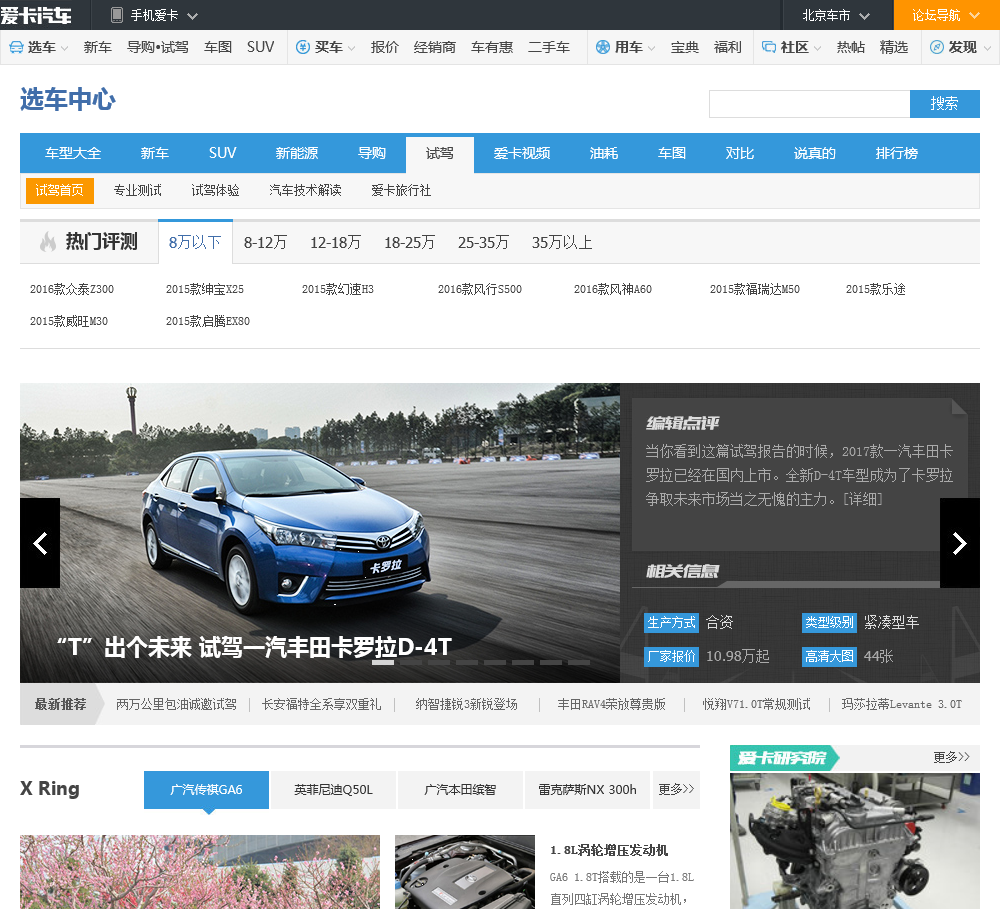Open the 排行榜 nav item
Image resolution: width=1000 pixels, height=909 pixels.
click(897, 153)
